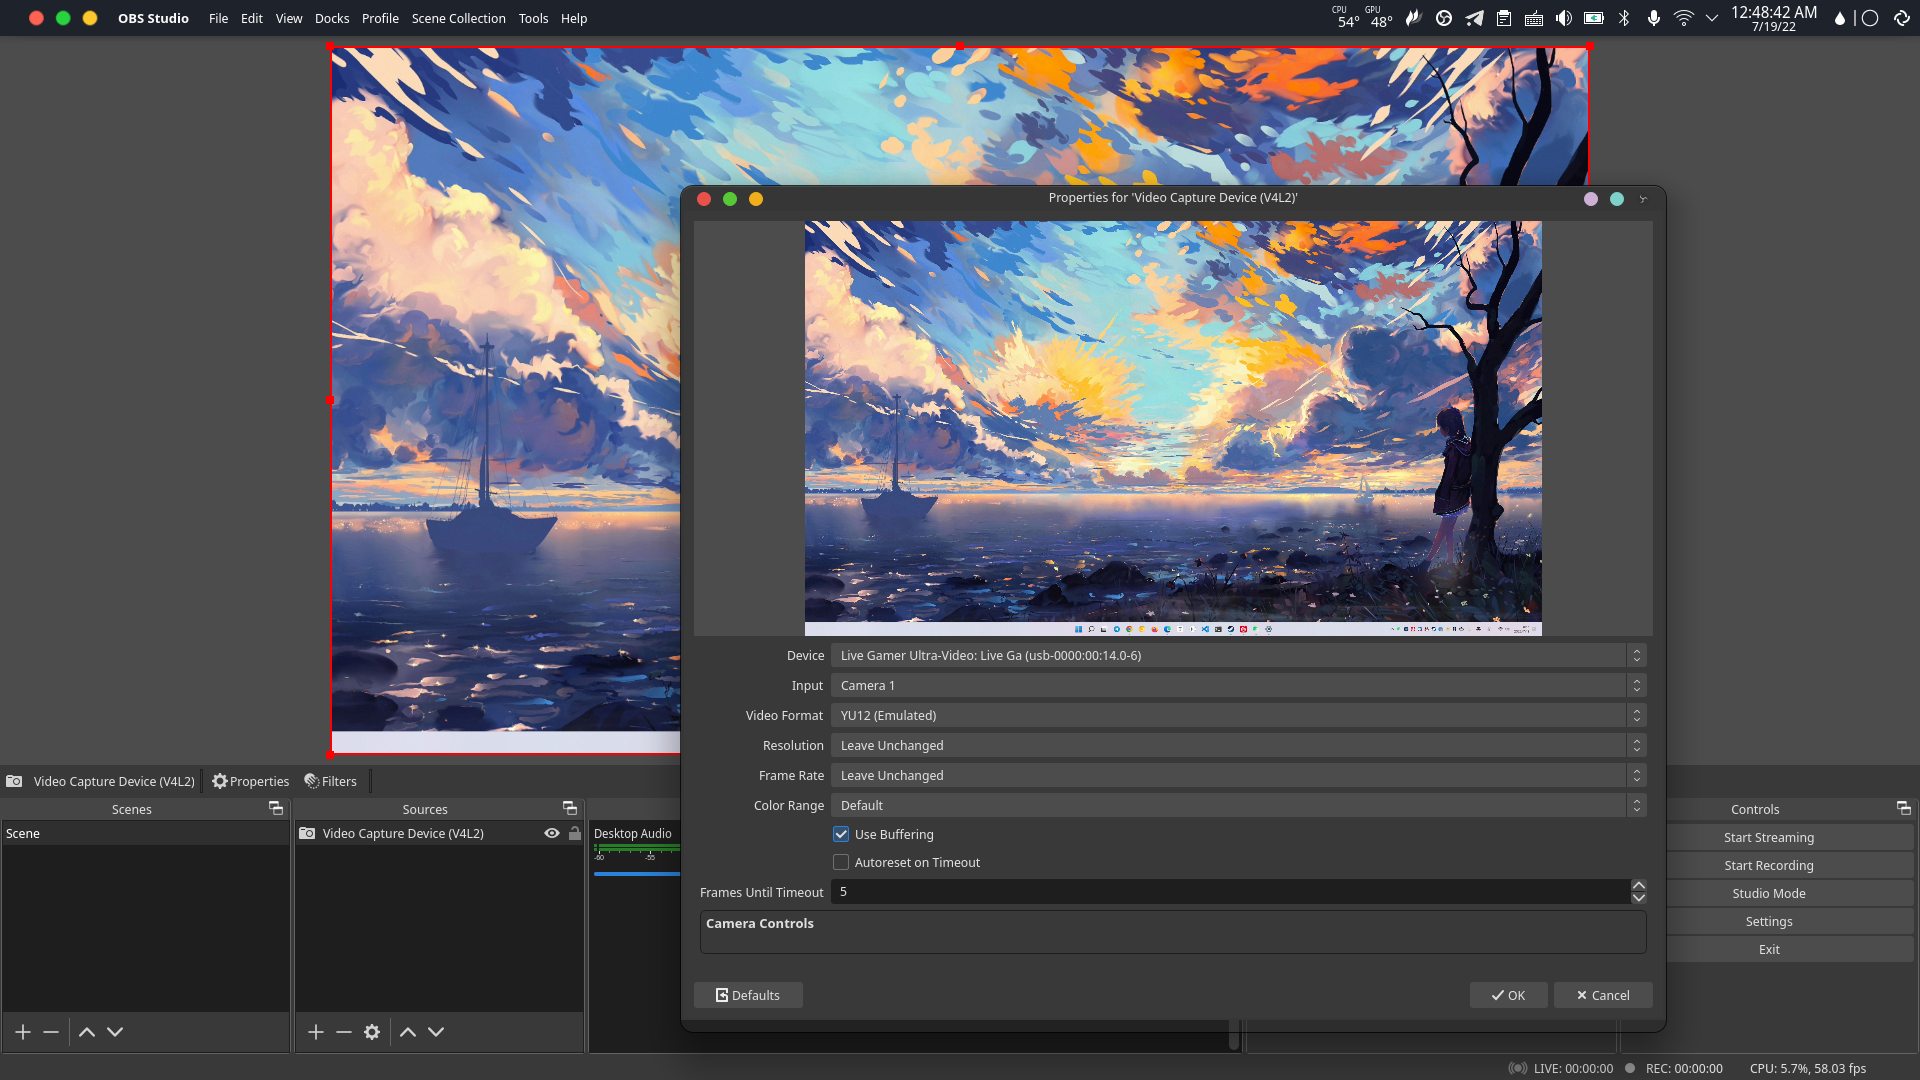Hide the Video Capture Device source with the eye icon
1920x1080 pixels.
552,833
